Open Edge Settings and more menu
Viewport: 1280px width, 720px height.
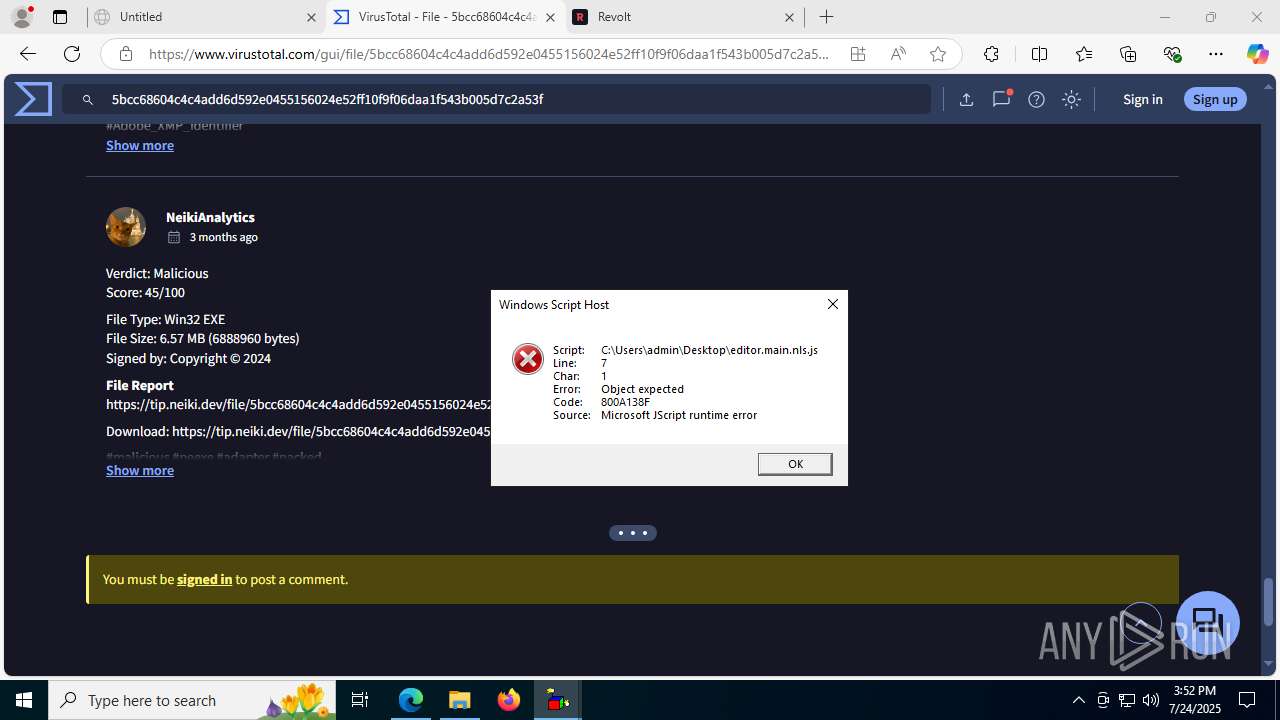pos(1216,54)
